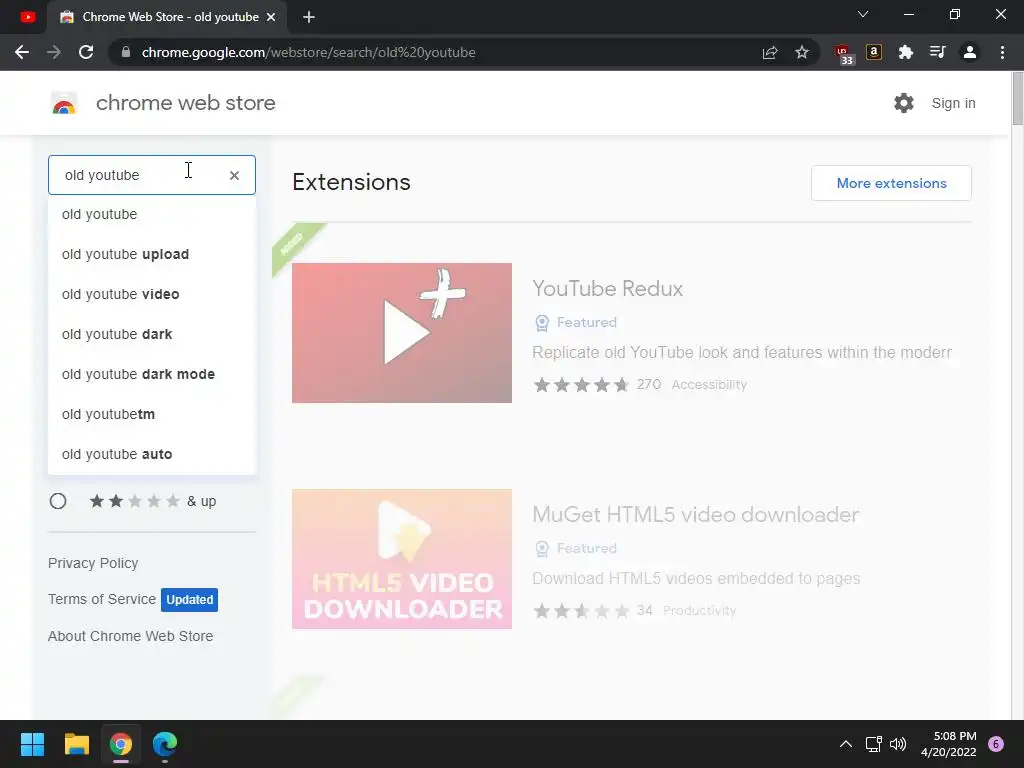This screenshot has height=768, width=1024.
Task: Launch Microsoft Edge from taskbar
Action: pos(165,744)
